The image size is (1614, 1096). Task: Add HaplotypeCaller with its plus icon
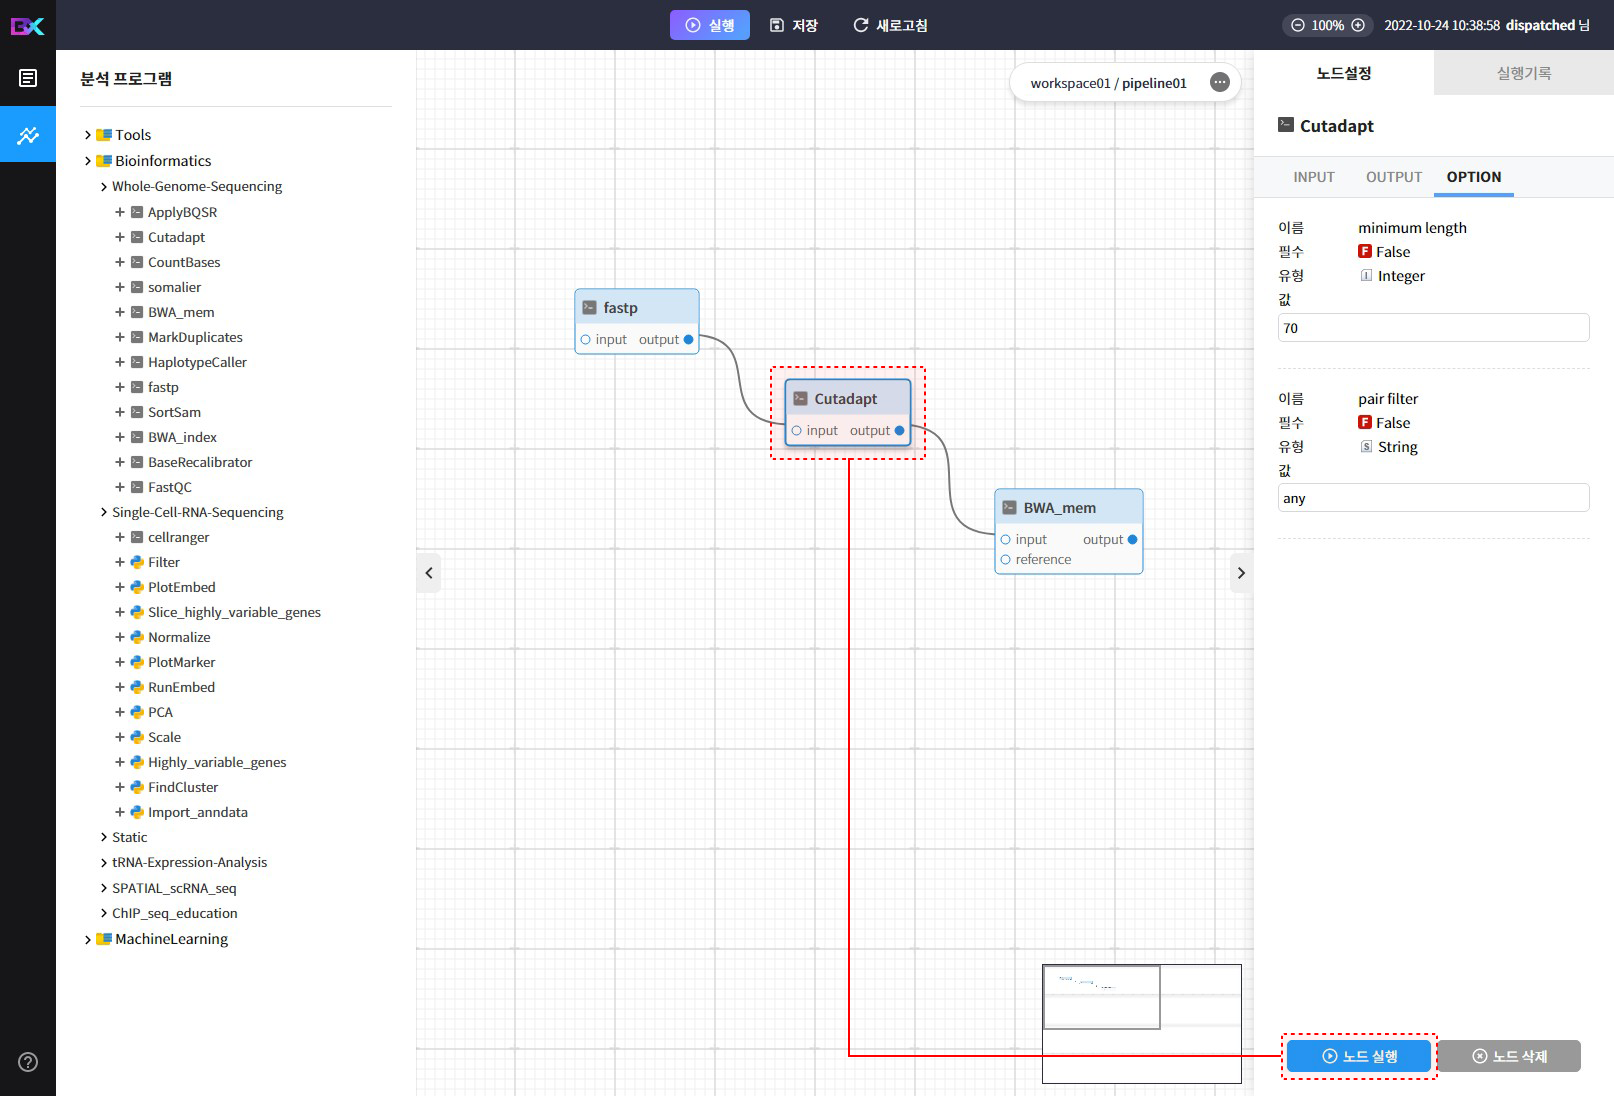(120, 362)
